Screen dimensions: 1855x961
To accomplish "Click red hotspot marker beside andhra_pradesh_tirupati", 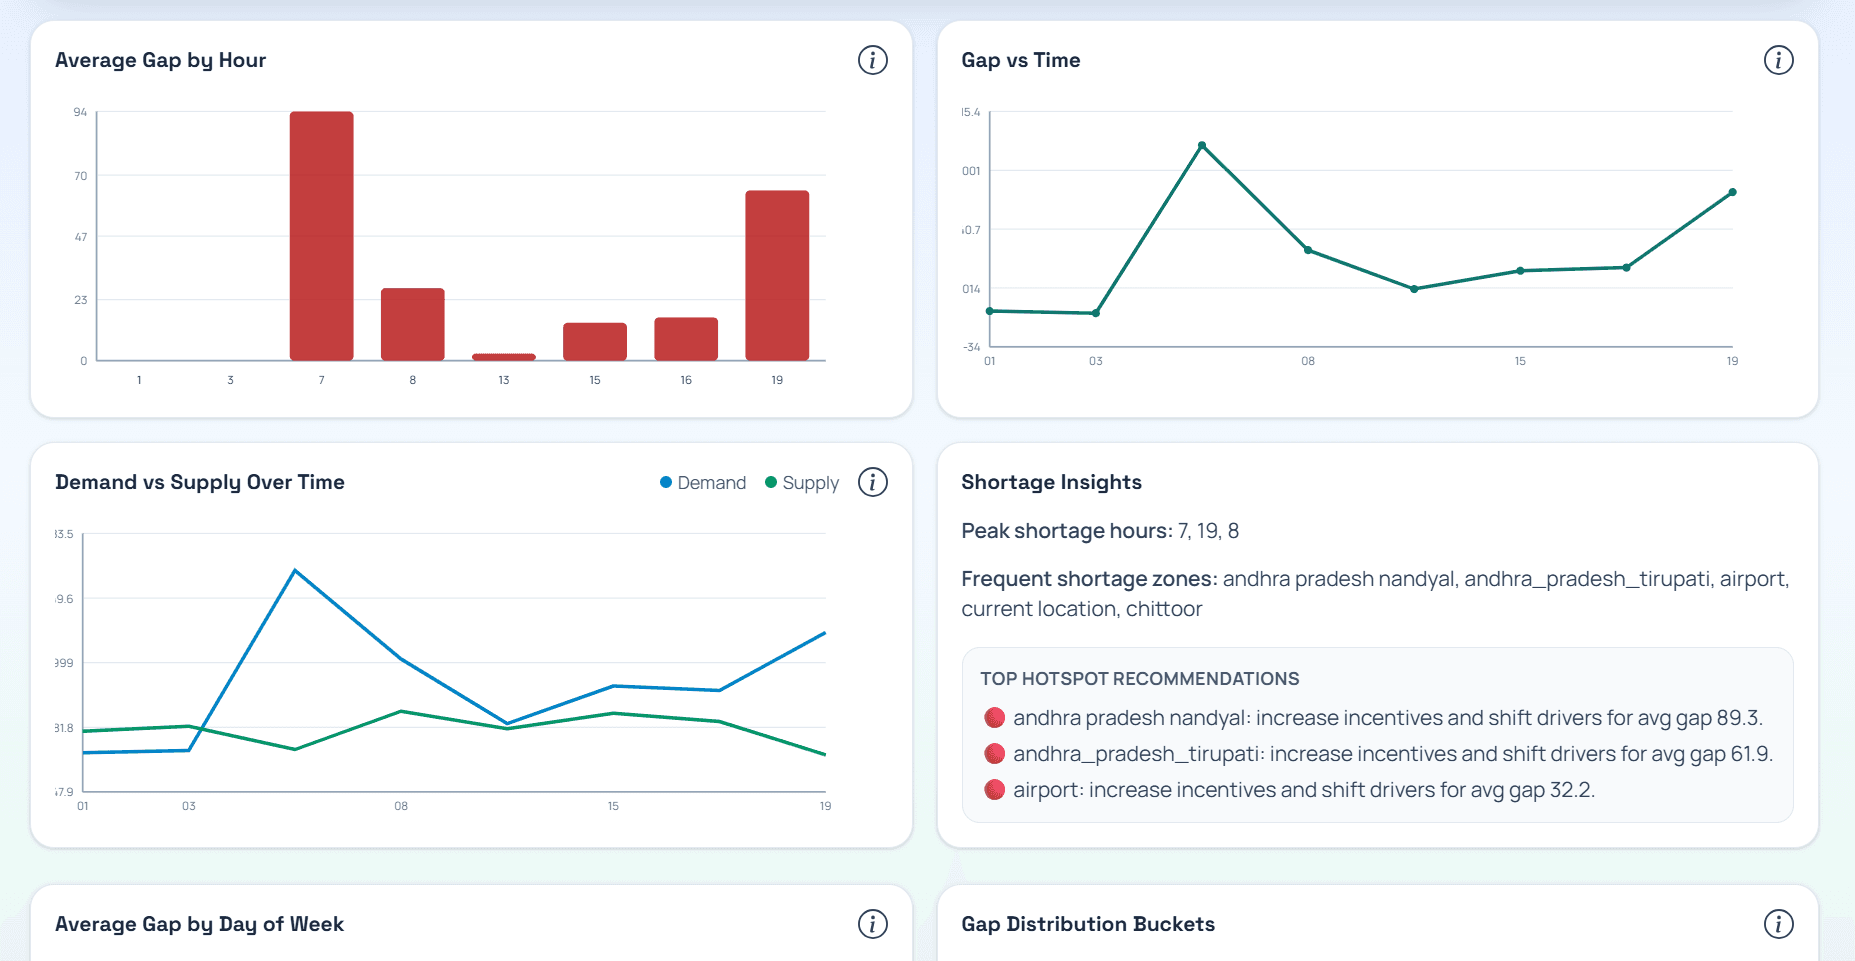I will (x=995, y=753).
